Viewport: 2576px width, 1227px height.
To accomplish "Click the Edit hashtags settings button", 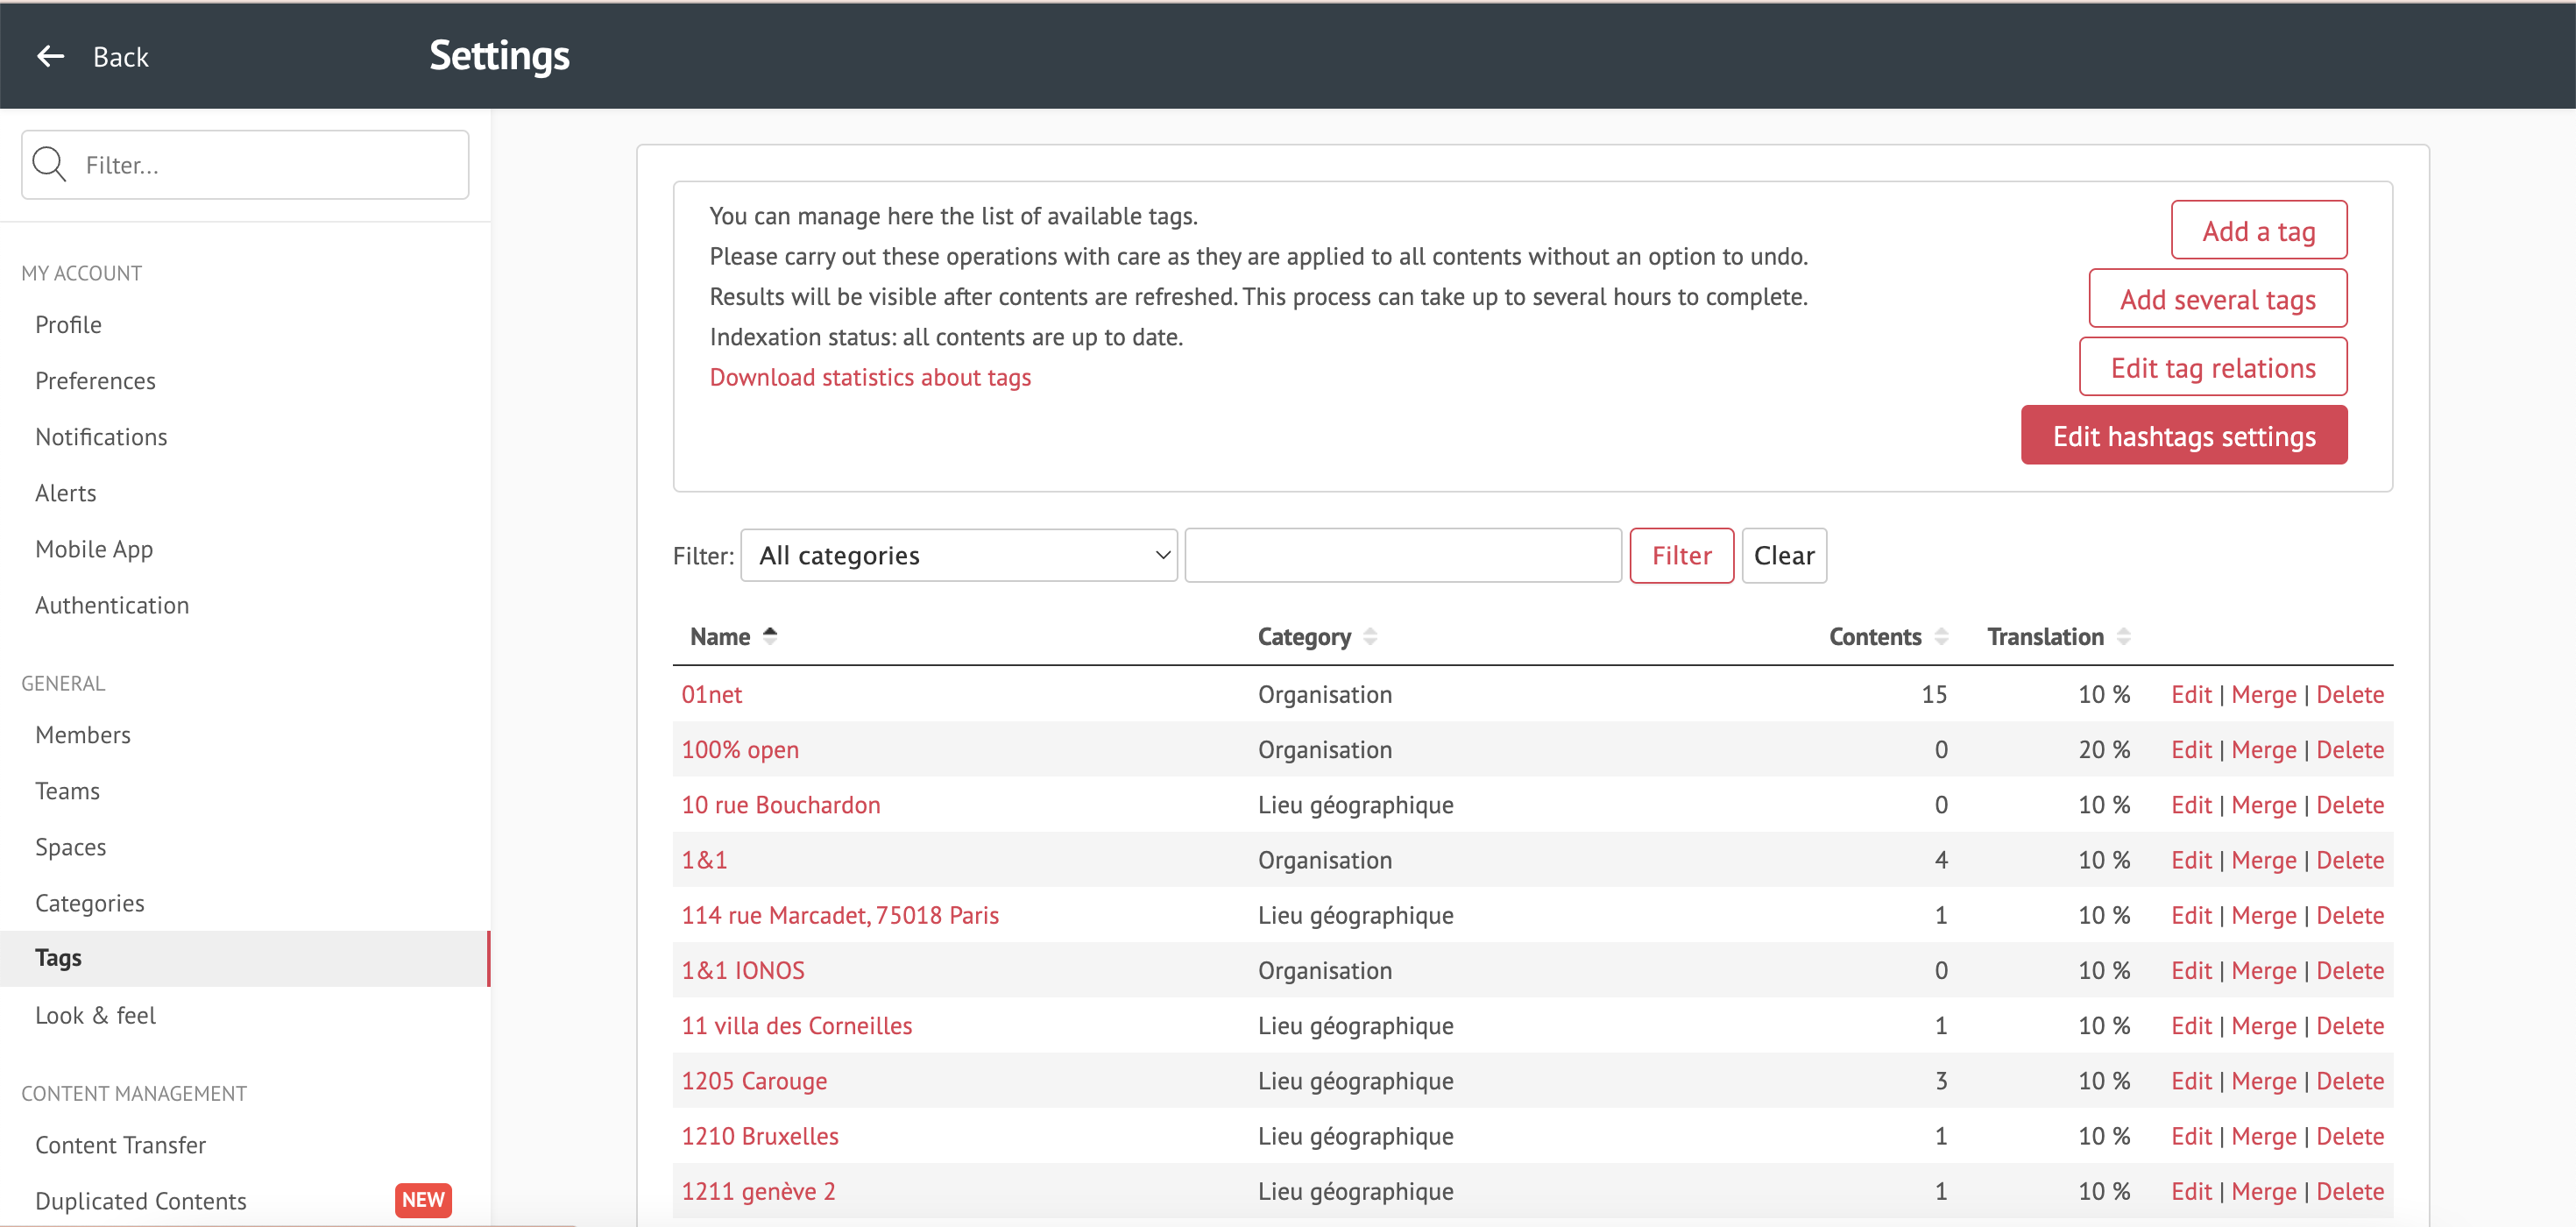I will click(2184, 436).
